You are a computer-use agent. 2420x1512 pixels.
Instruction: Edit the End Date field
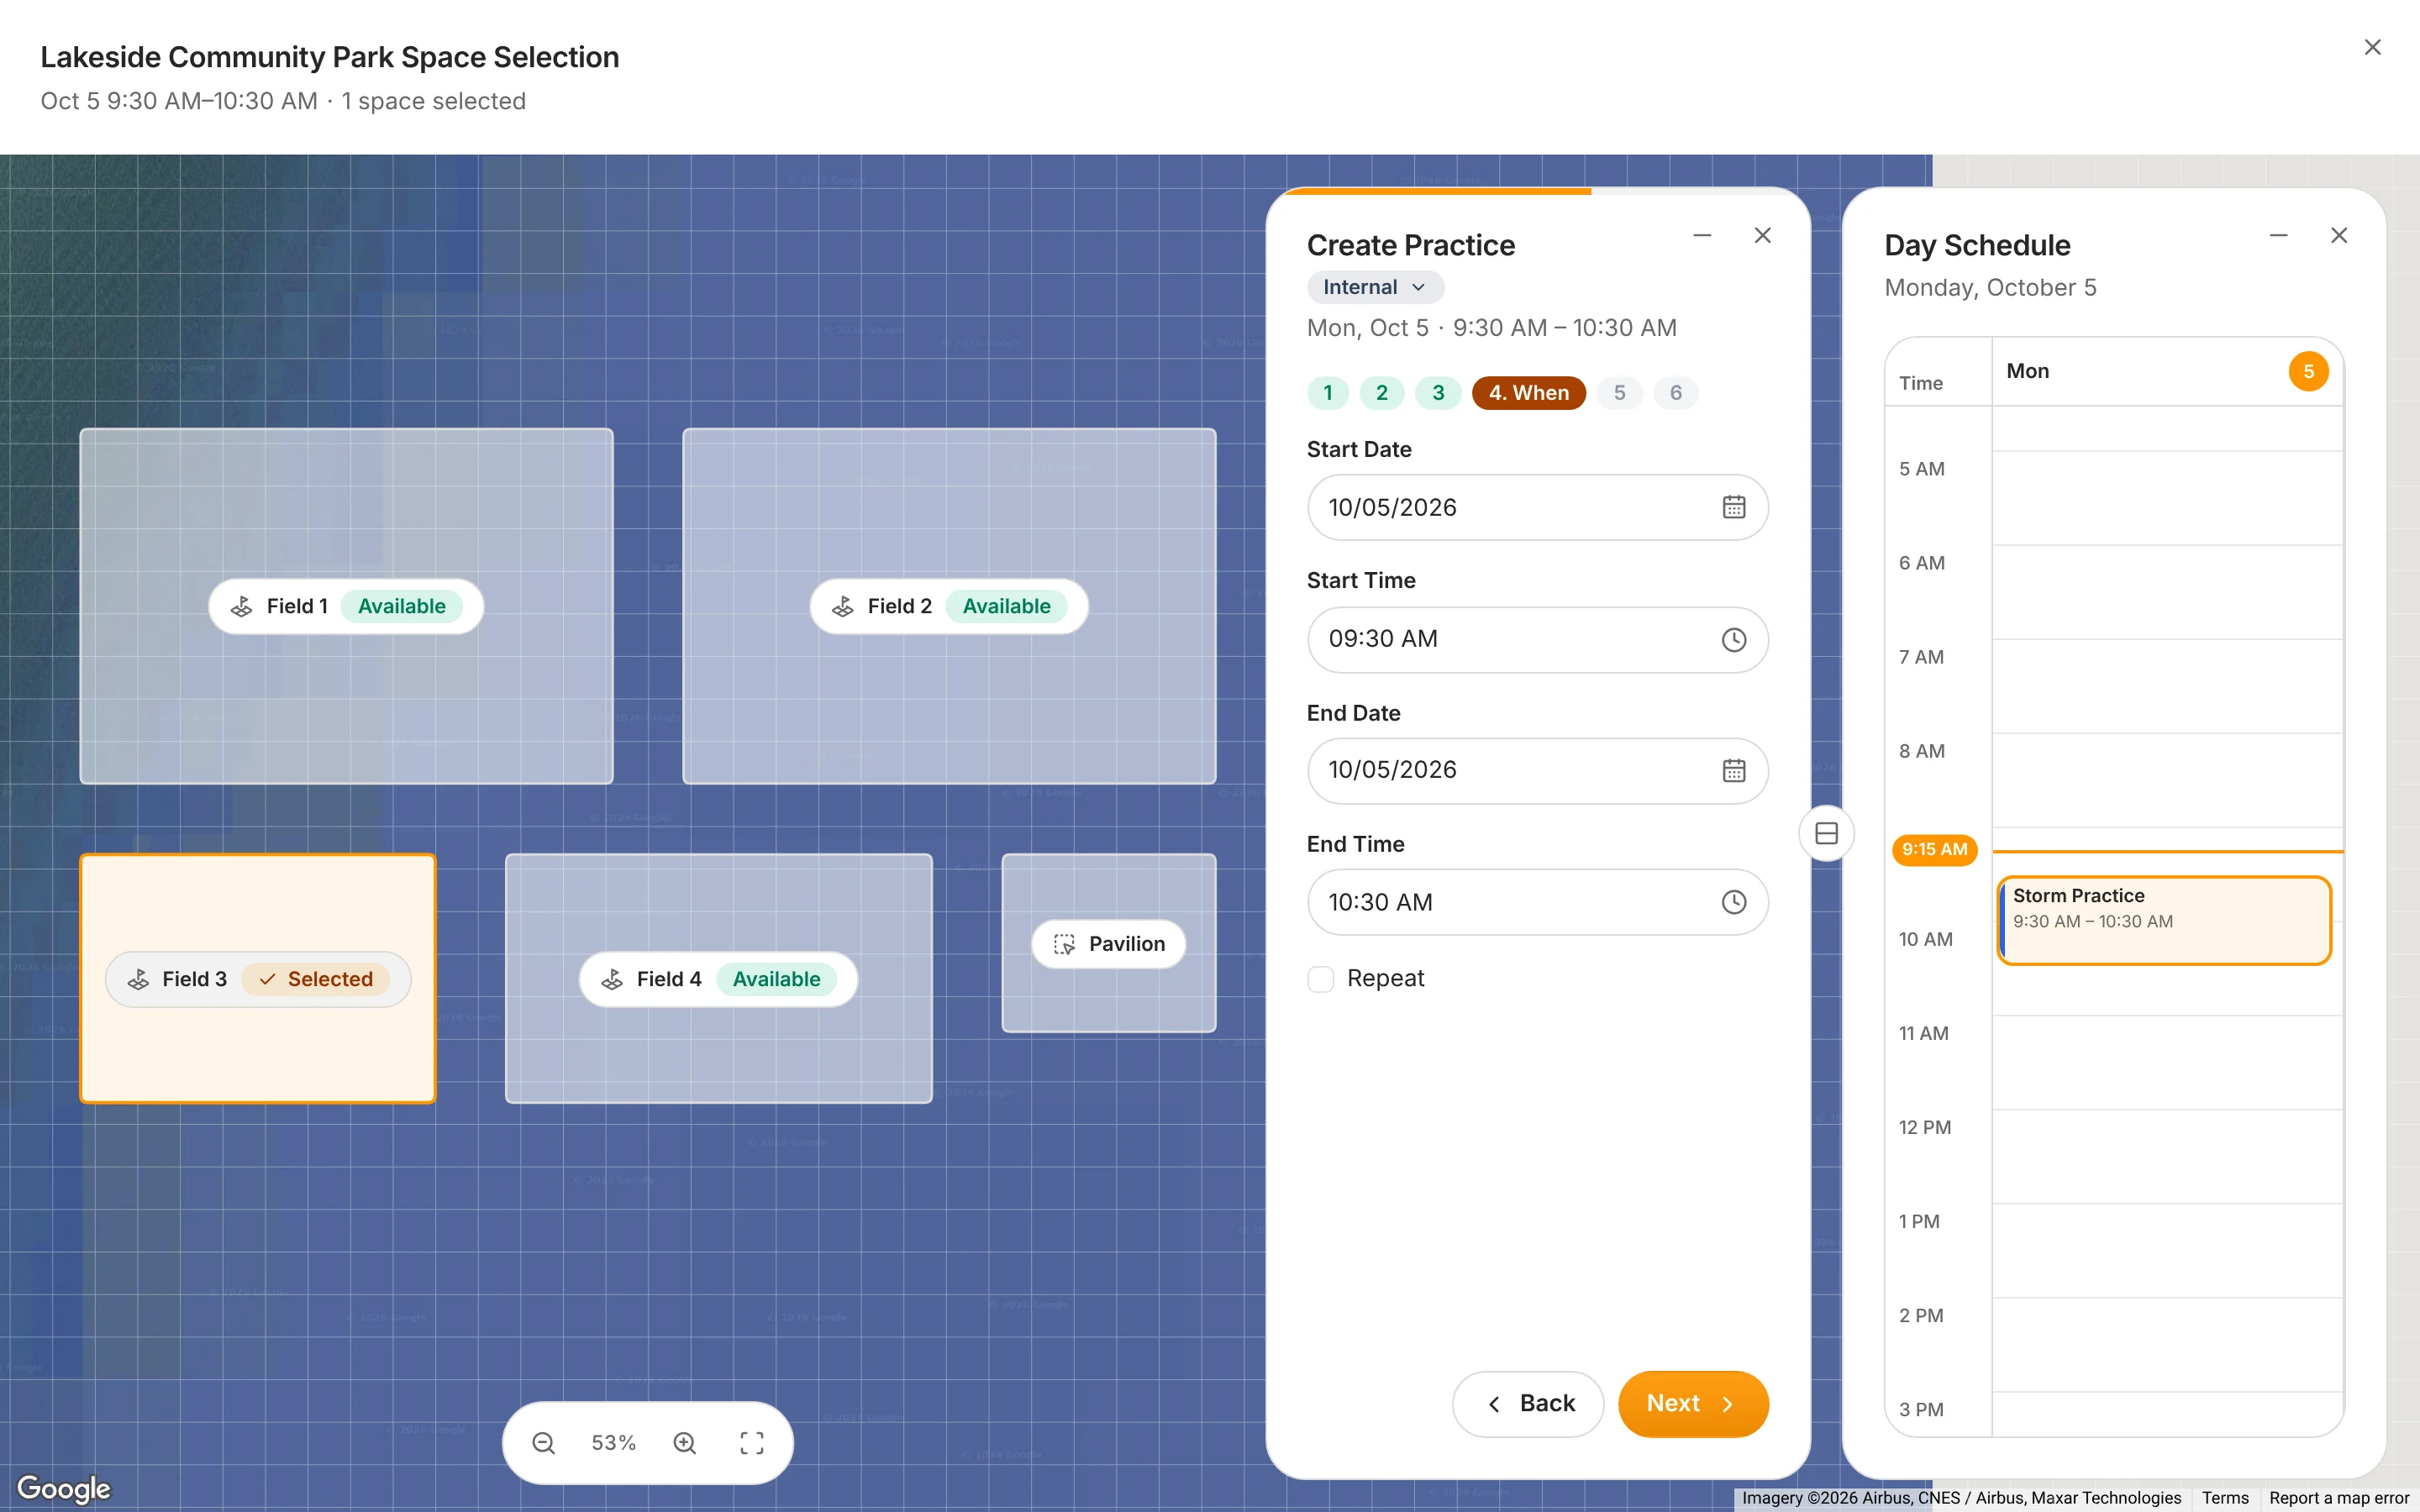click(1537, 770)
